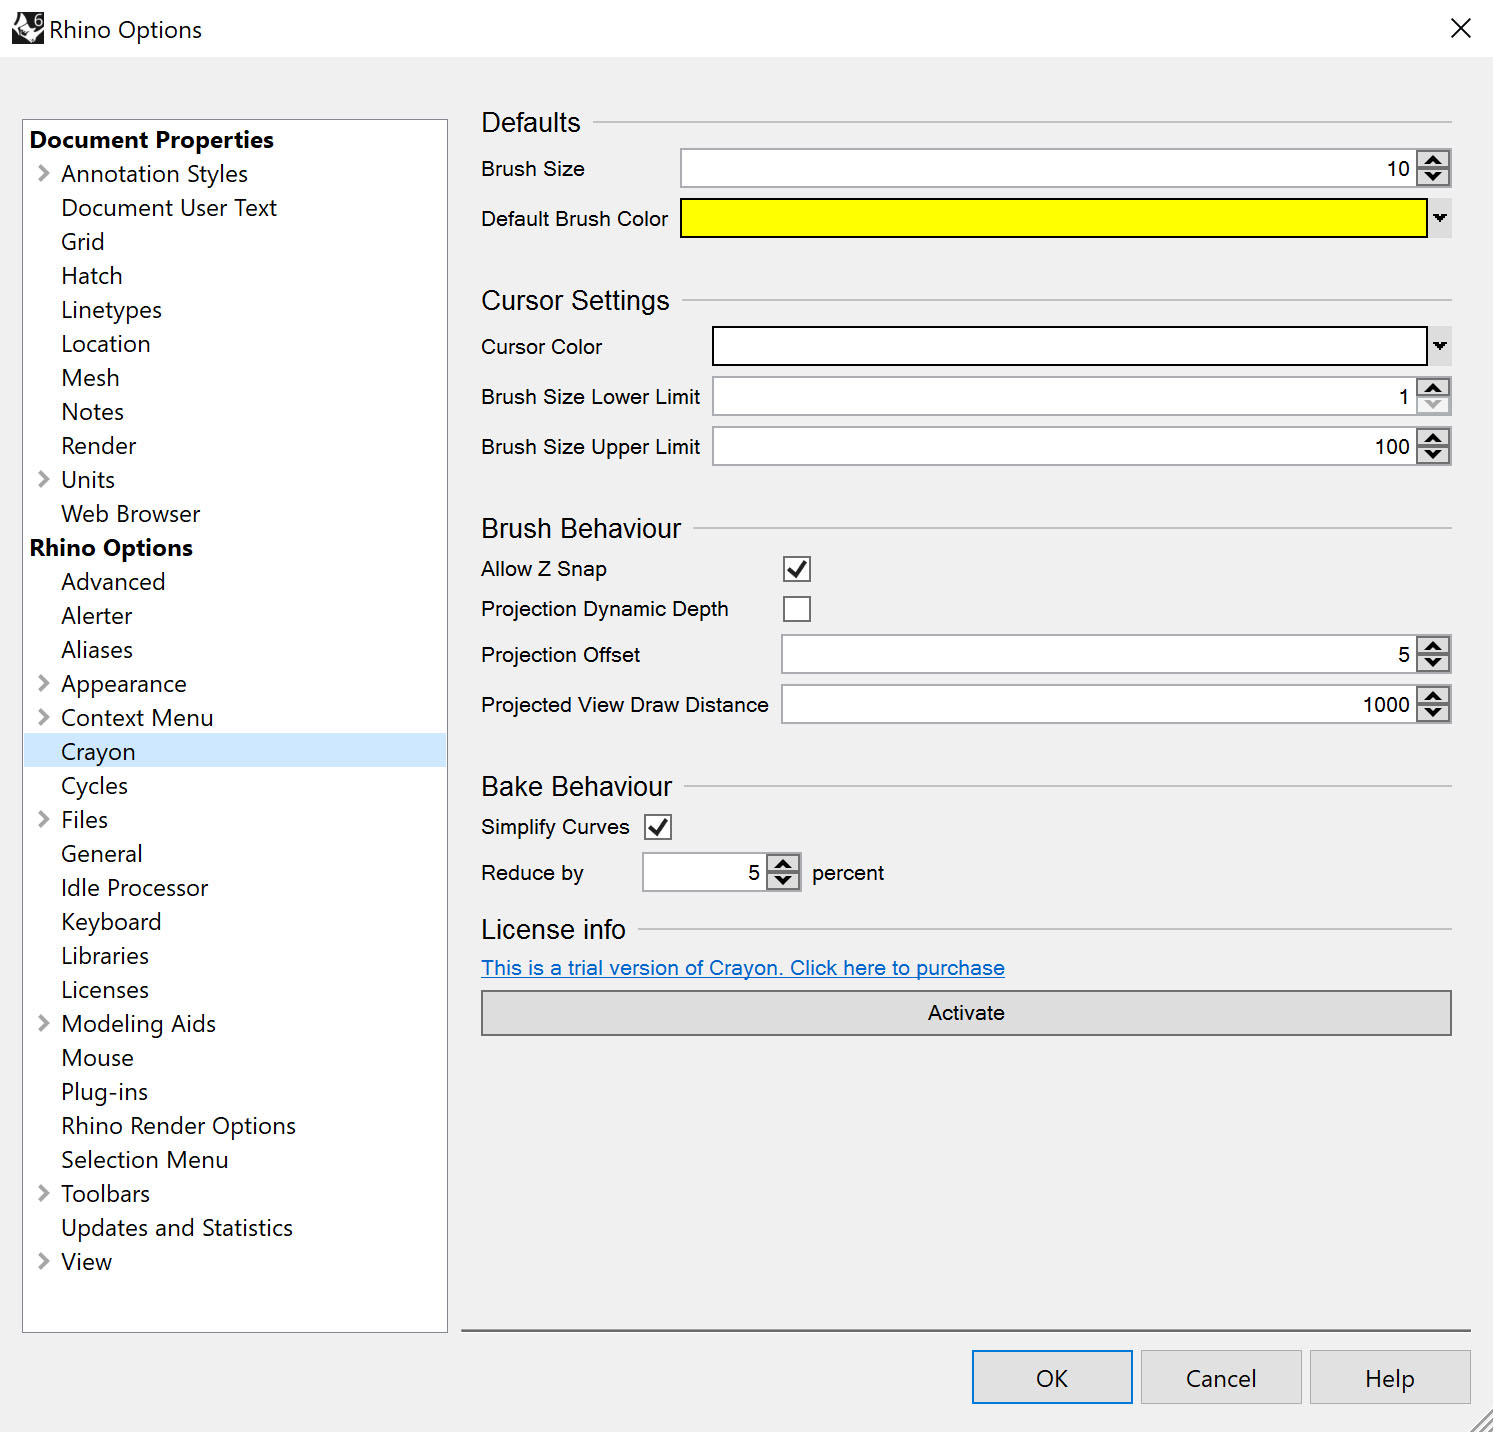Screen dimensions: 1493x1432
Task: Select Plug-ins options page
Action: pos(105,1092)
